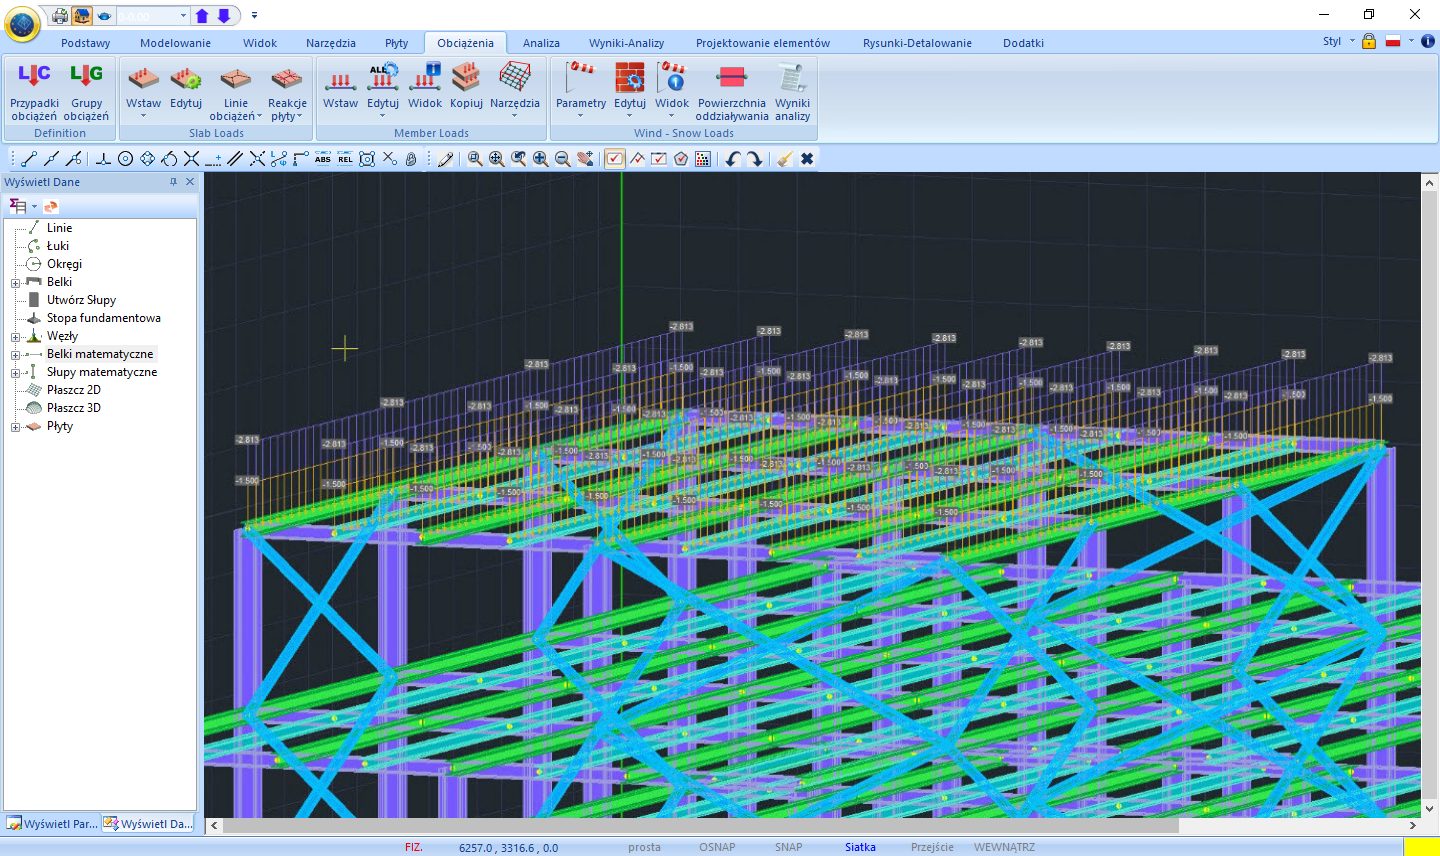Toggle the colored dot grid toolbar button
The image size is (1440, 856).
pyautogui.click(x=703, y=159)
